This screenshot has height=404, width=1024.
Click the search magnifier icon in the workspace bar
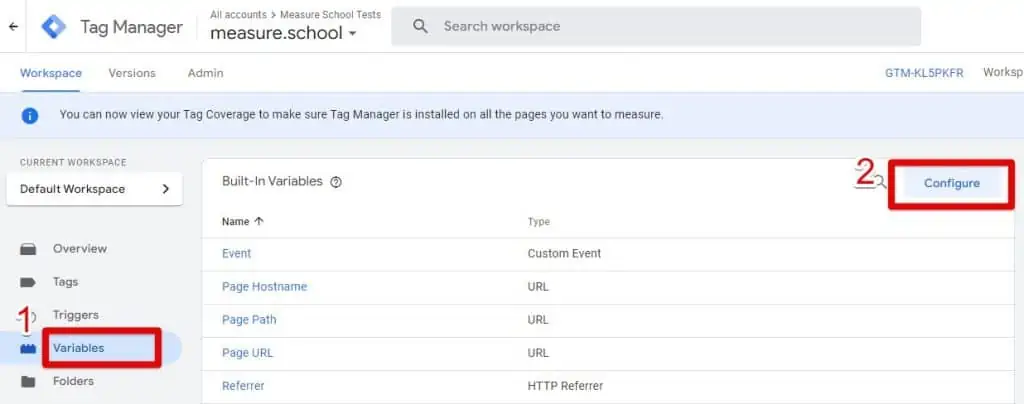pos(421,26)
